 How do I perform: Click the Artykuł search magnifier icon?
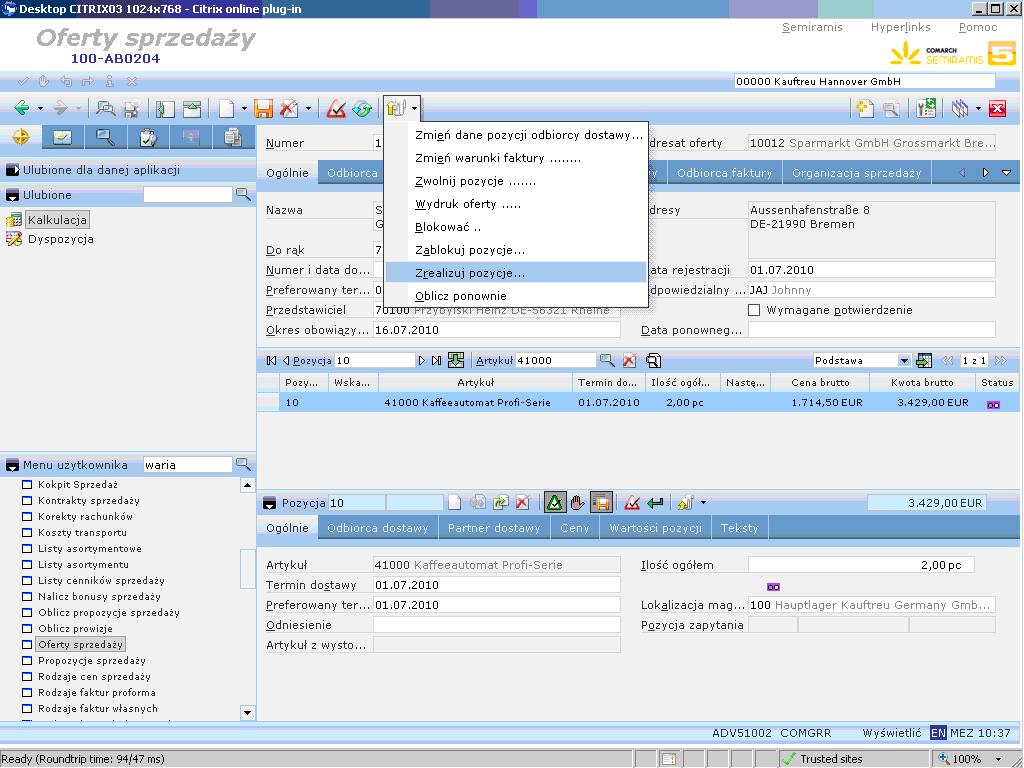tap(607, 360)
